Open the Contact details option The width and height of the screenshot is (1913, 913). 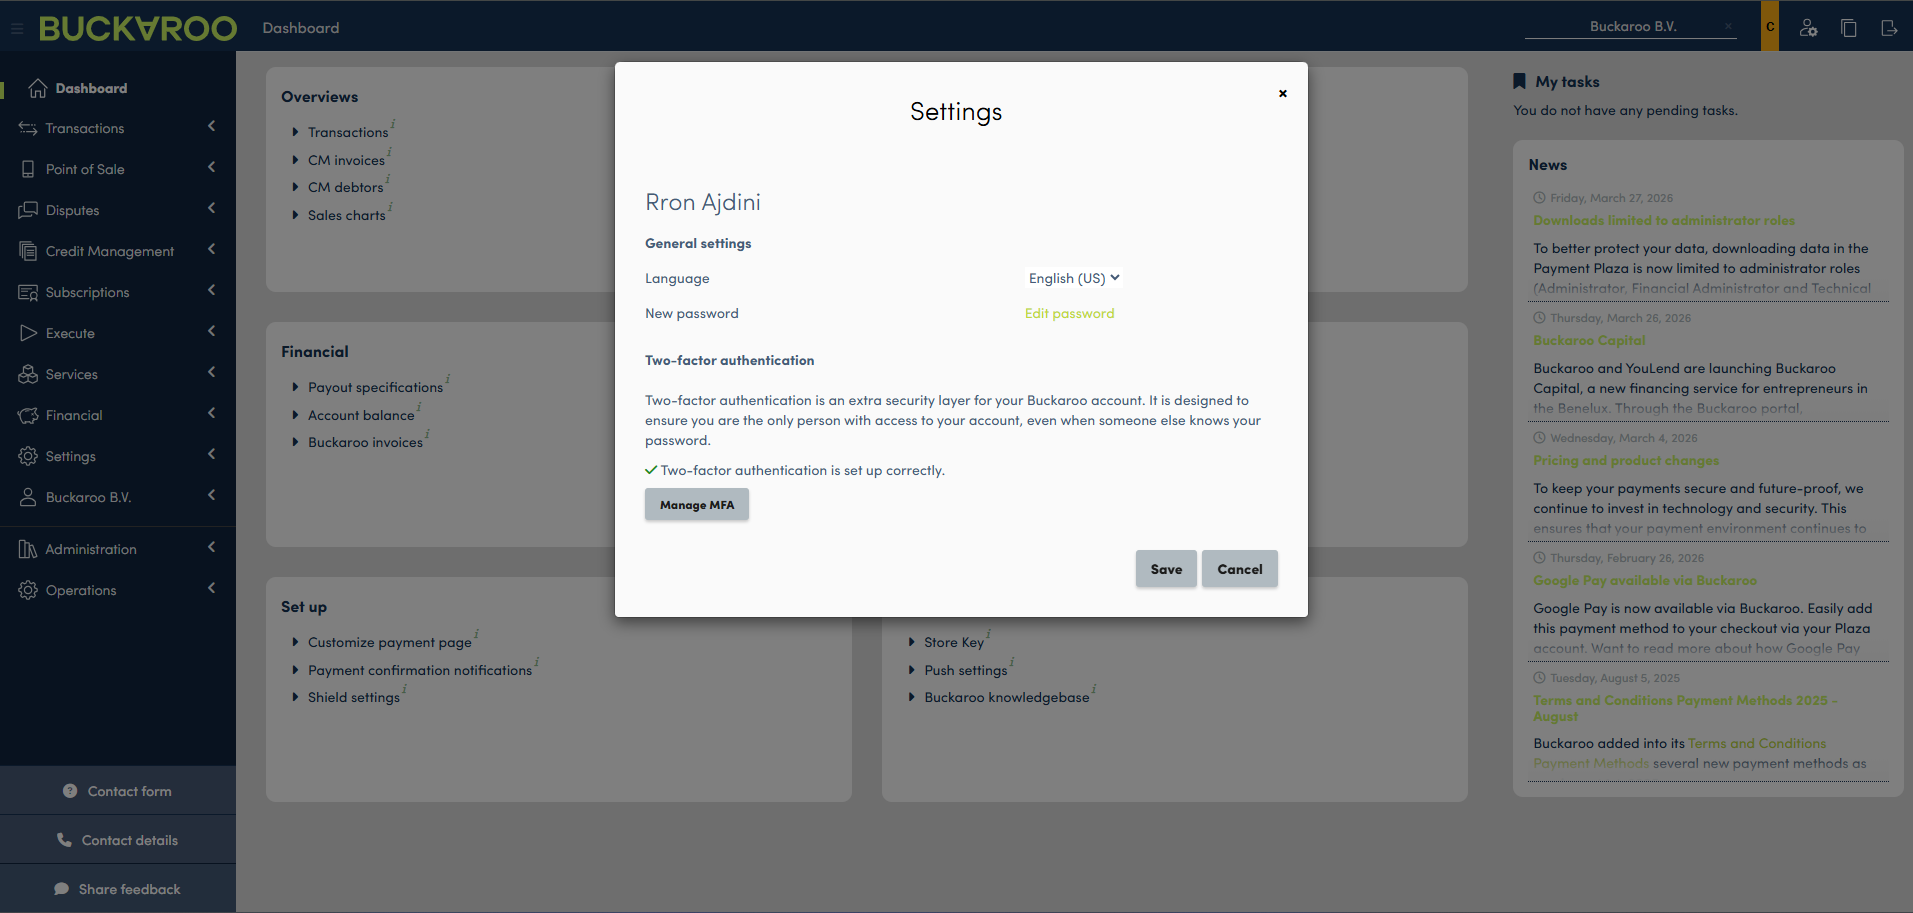tap(118, 840)
